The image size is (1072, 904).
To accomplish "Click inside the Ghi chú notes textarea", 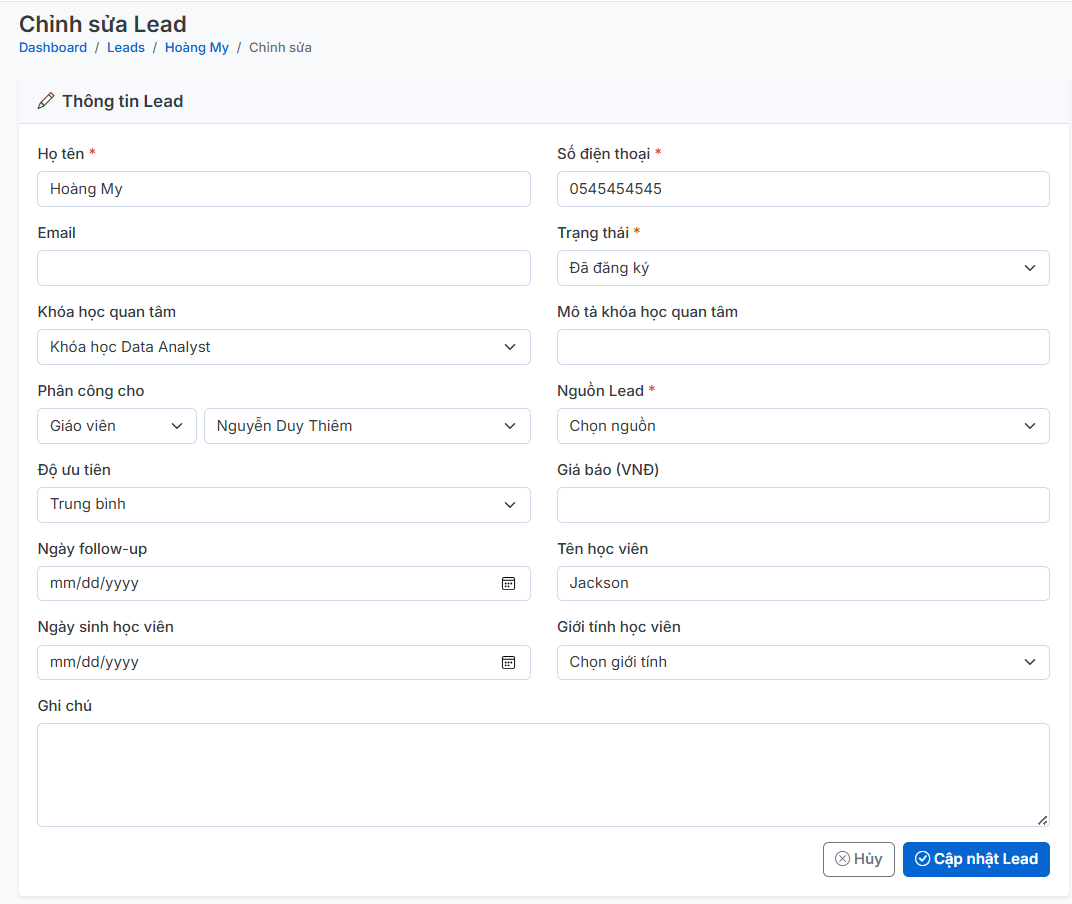I will point(543,775).
